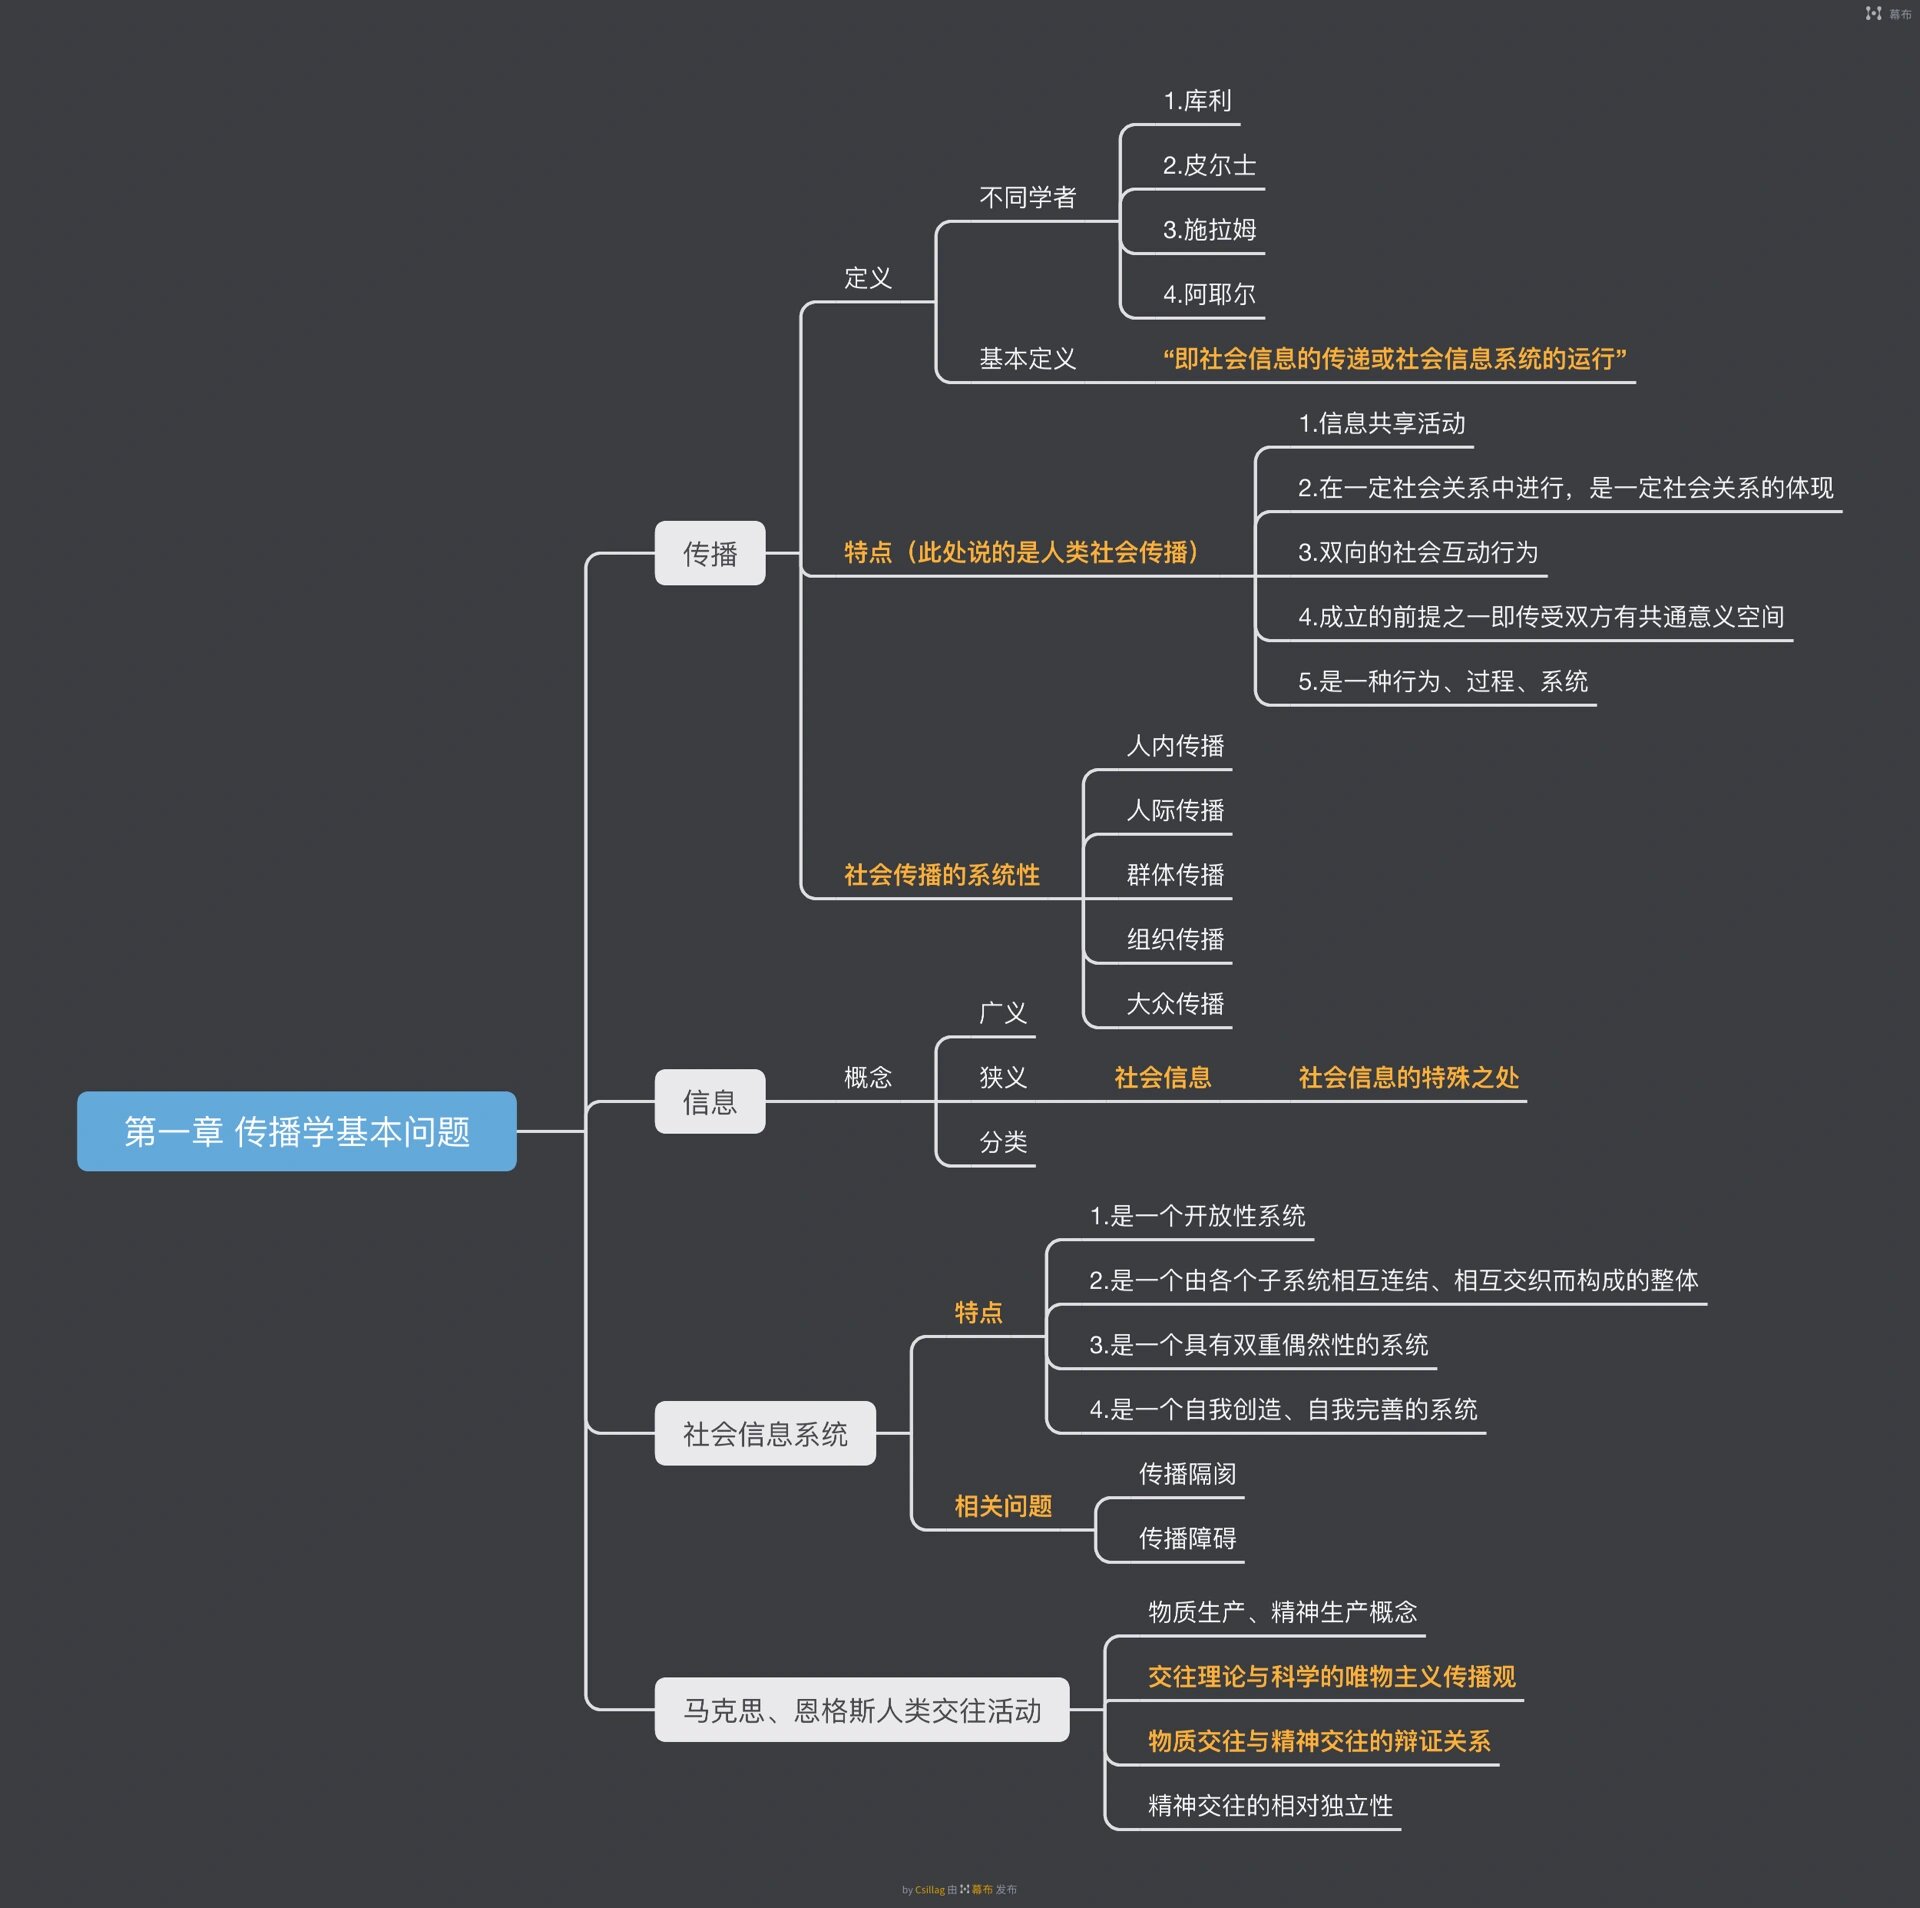Click 1.是一个开放性系统

(x=1197, y=1216)
